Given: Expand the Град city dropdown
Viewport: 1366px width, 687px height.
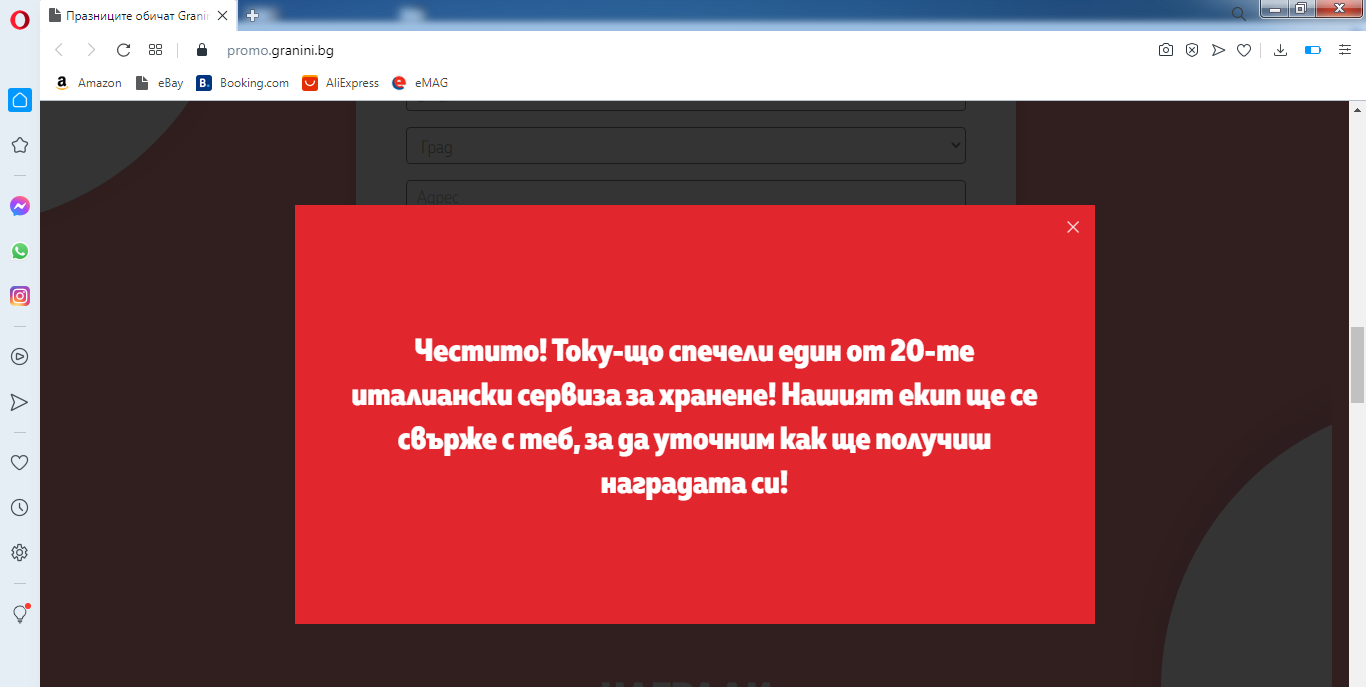Looking at the screenshot, I should (685, 146).
